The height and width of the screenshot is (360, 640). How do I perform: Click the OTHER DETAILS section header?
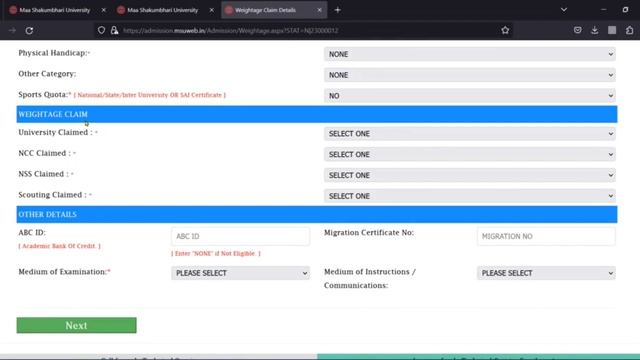[317, 215]
